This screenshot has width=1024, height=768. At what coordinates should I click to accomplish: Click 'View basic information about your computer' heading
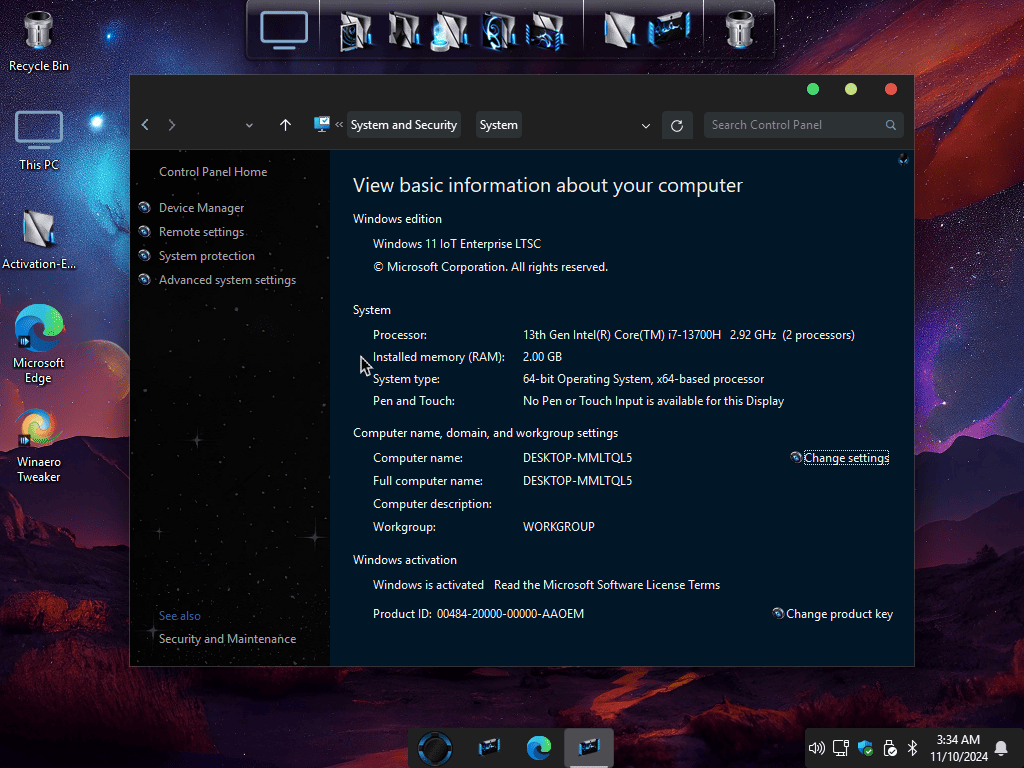coord(547,185)
